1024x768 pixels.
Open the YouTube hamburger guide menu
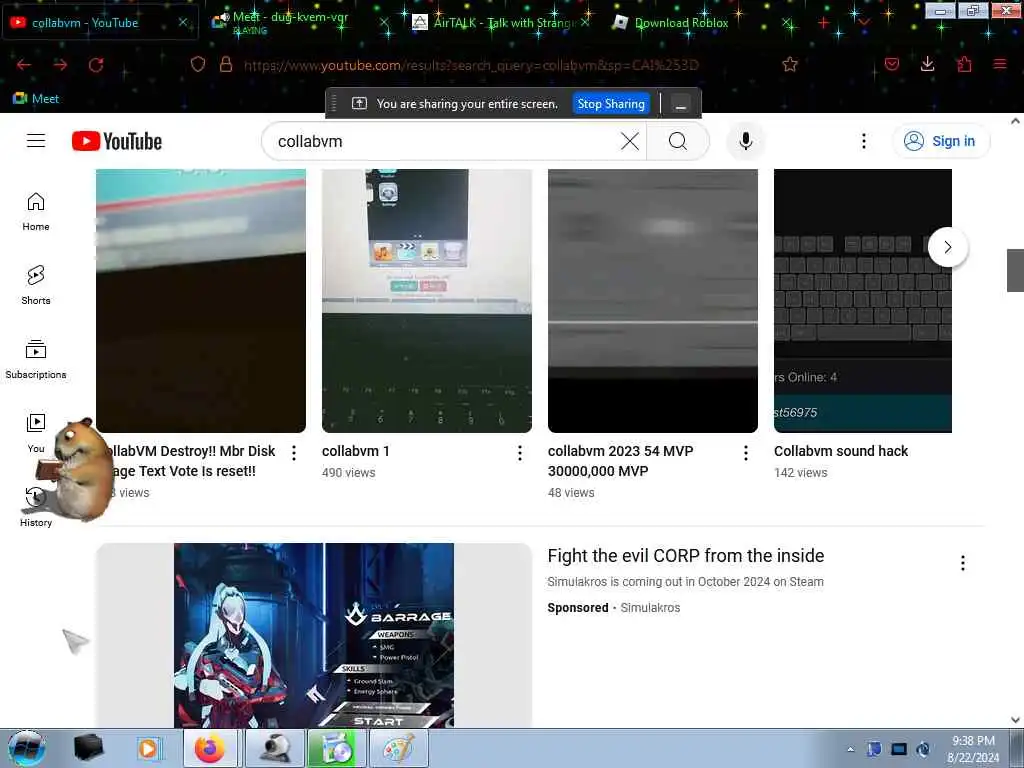pos(36,141)
